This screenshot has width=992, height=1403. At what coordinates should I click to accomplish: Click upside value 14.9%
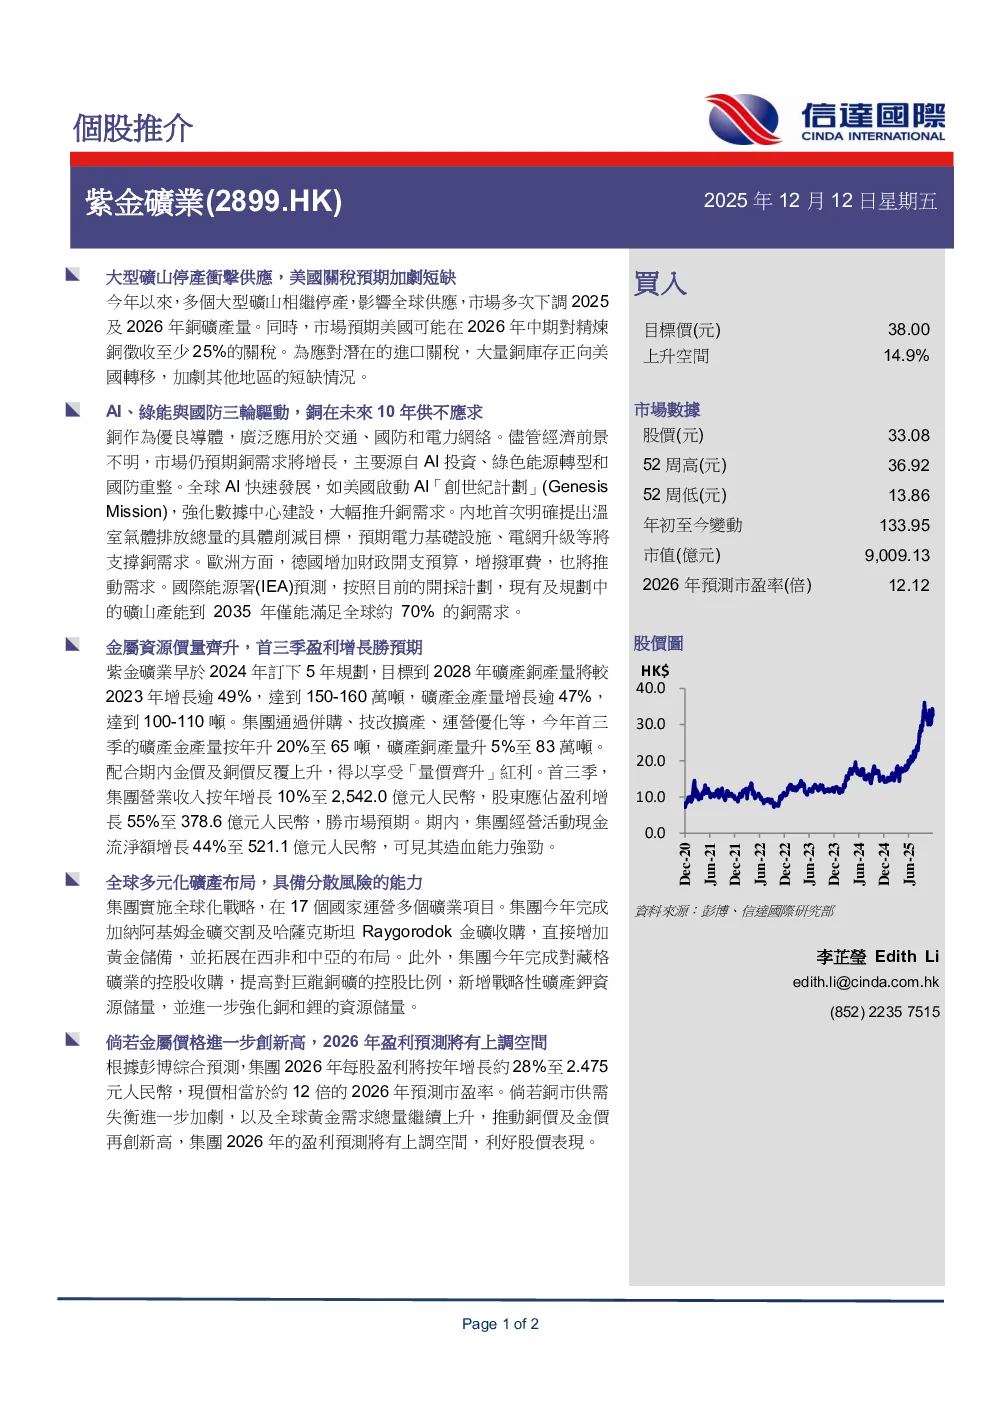tap(906, 356)
